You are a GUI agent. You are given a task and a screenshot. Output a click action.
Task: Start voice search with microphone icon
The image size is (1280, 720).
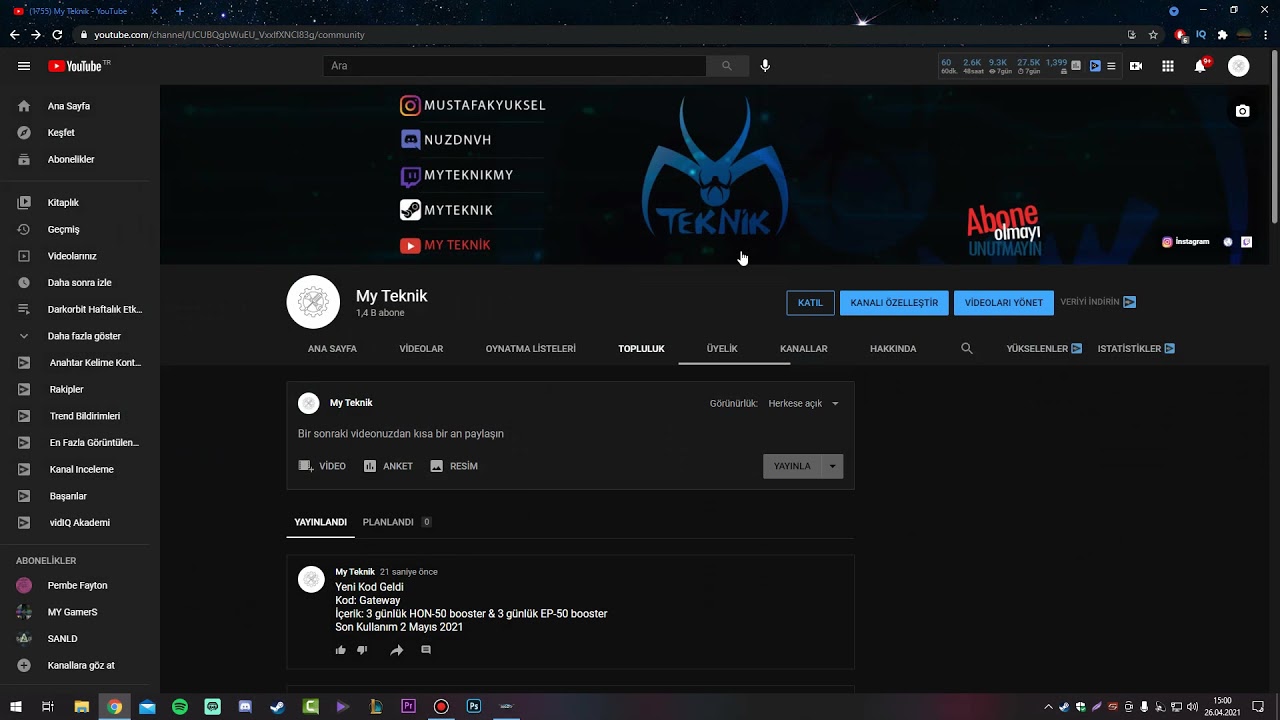tap(765, 66)
